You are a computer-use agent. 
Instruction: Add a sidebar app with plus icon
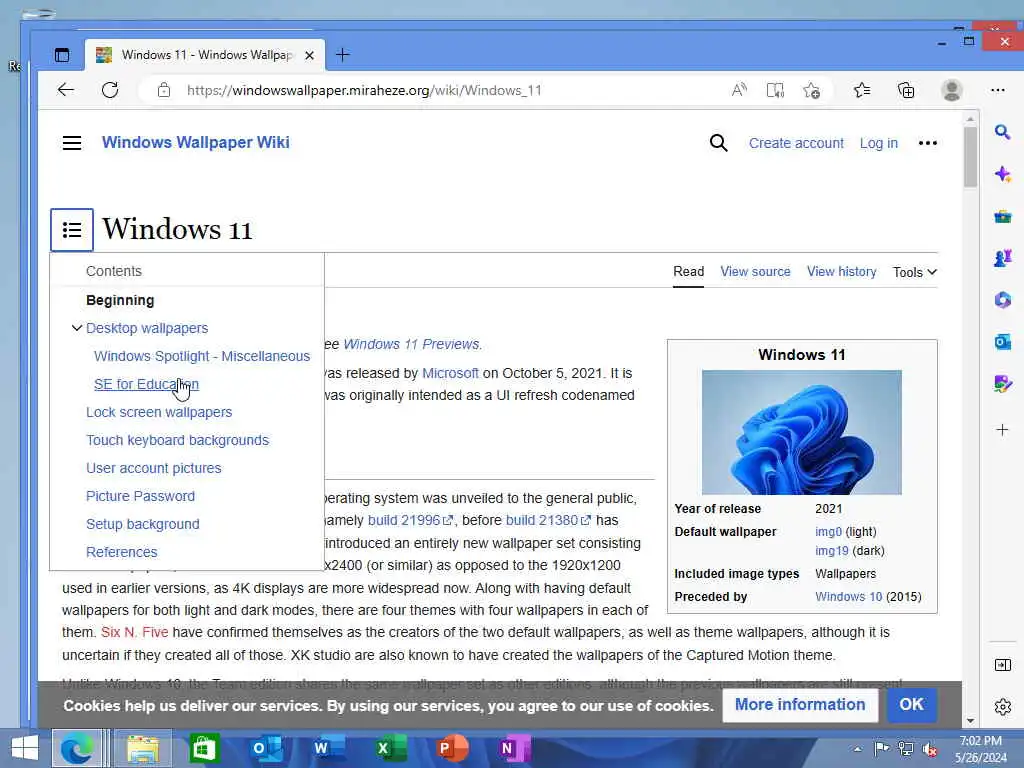(1002, 430)
